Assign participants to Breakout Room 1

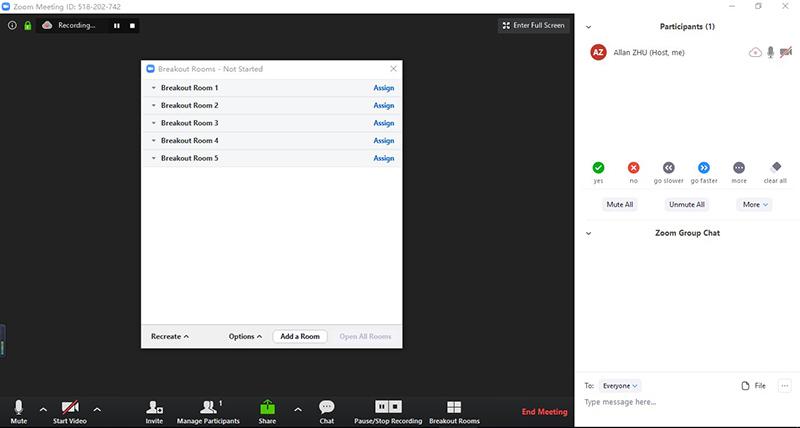pos(384,88)
